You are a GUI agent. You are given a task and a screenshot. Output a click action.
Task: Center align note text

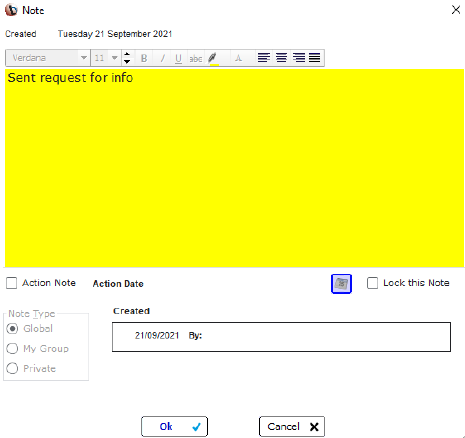(x=281, y=58)
